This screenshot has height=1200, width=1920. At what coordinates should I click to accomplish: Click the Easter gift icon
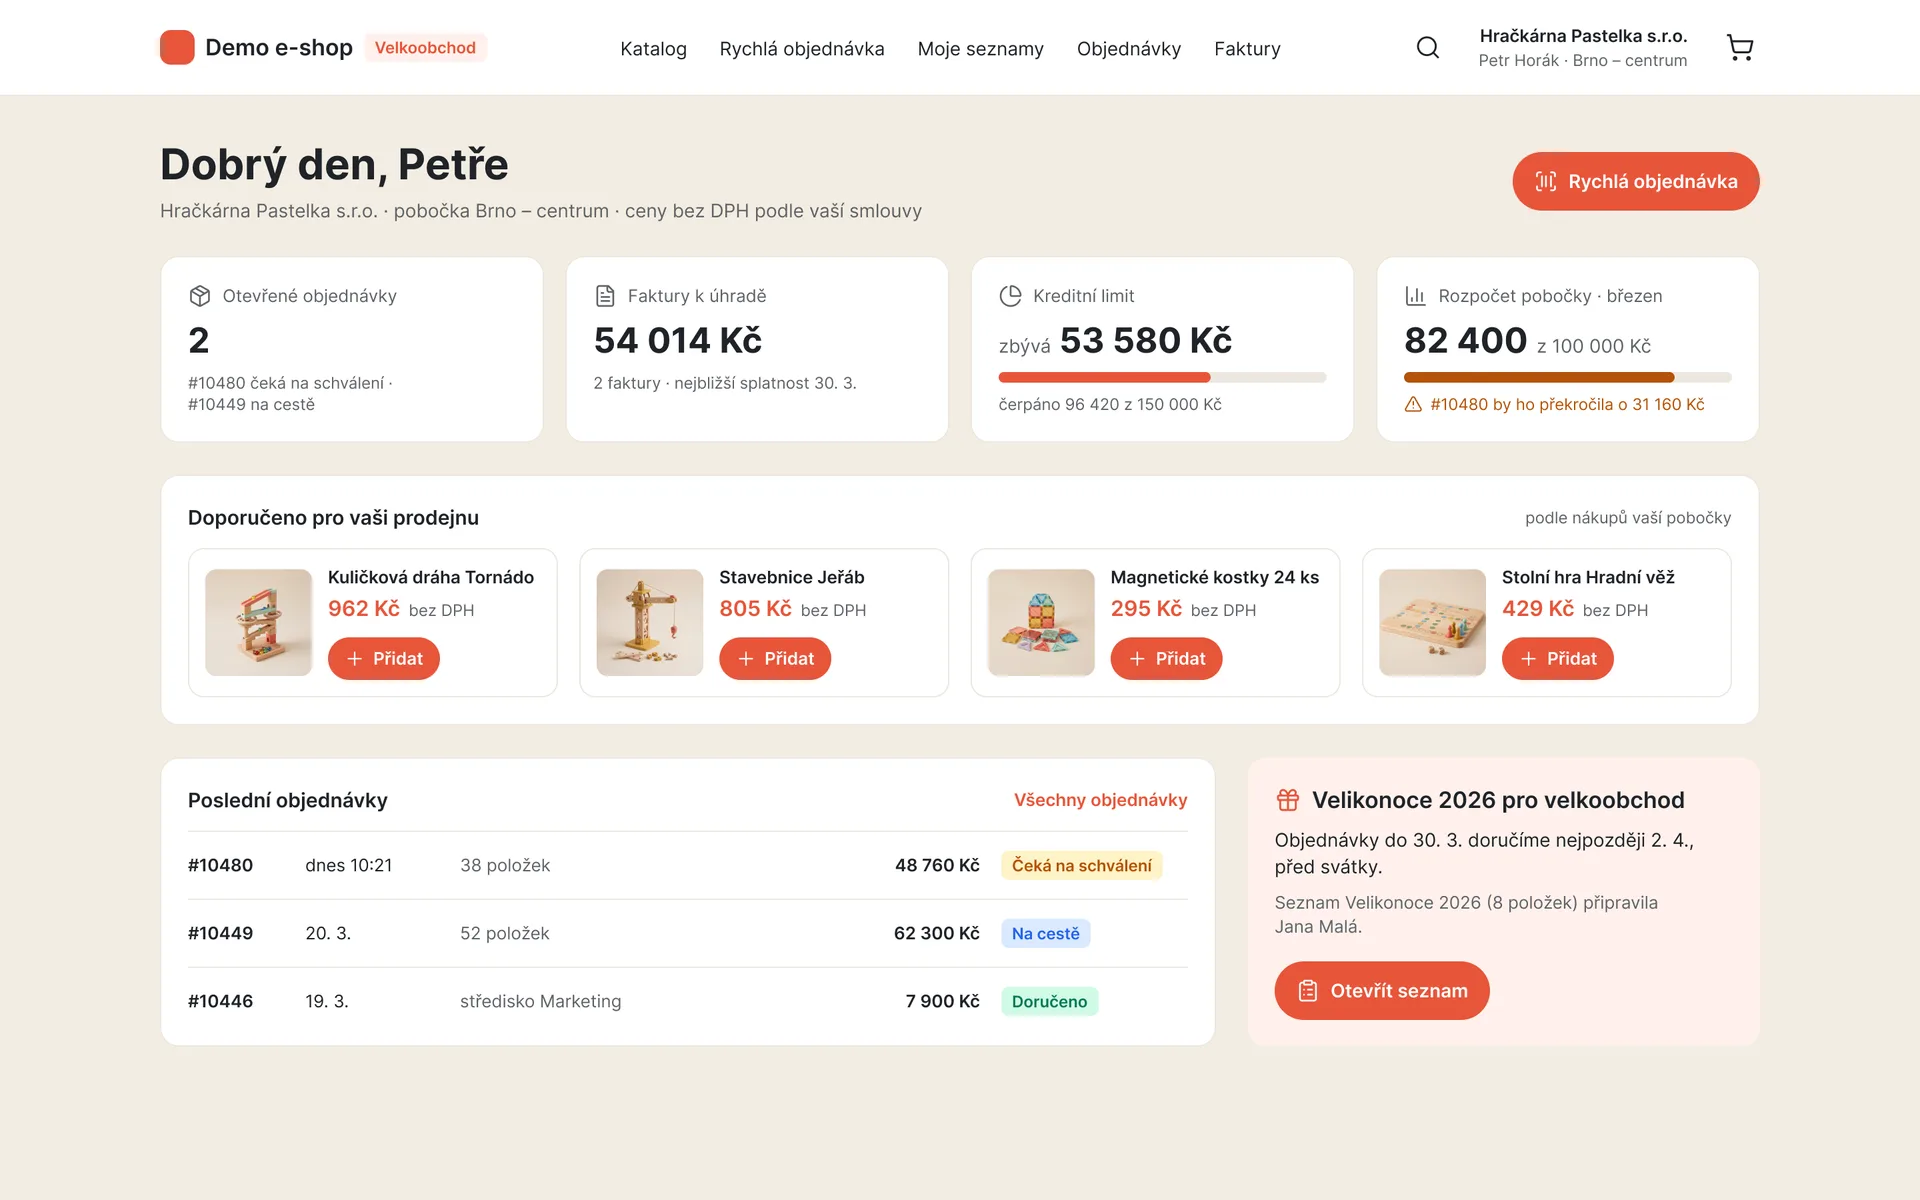coord(1287,800)
